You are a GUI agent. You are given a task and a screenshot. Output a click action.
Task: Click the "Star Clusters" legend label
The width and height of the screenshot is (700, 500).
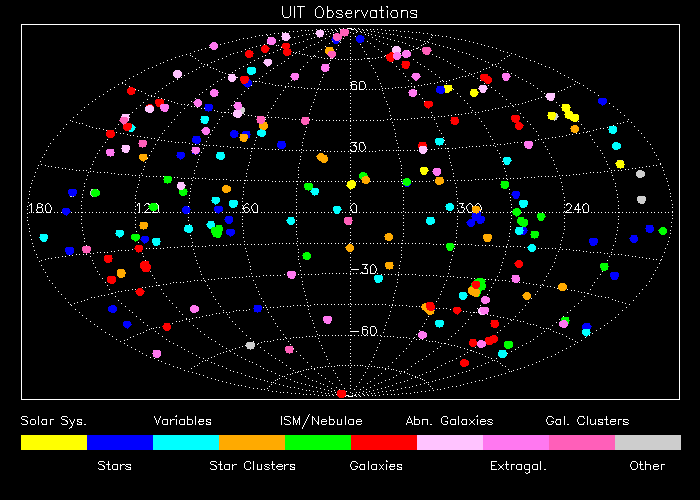(x=253, y=466)
